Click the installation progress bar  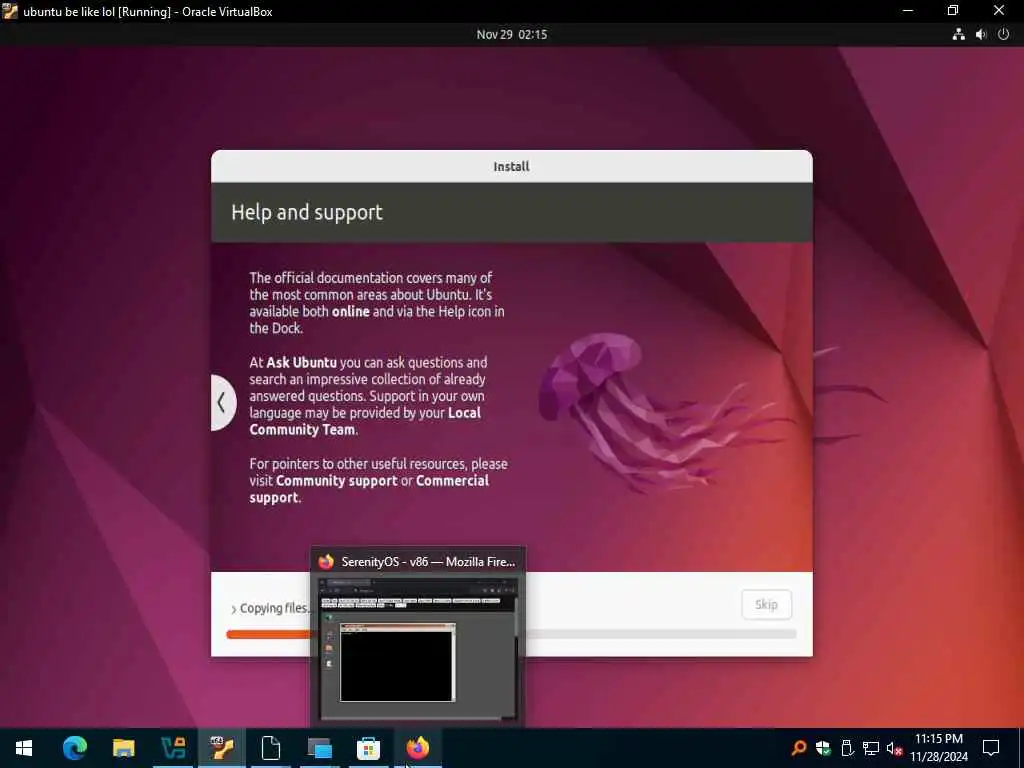point(511,634)
